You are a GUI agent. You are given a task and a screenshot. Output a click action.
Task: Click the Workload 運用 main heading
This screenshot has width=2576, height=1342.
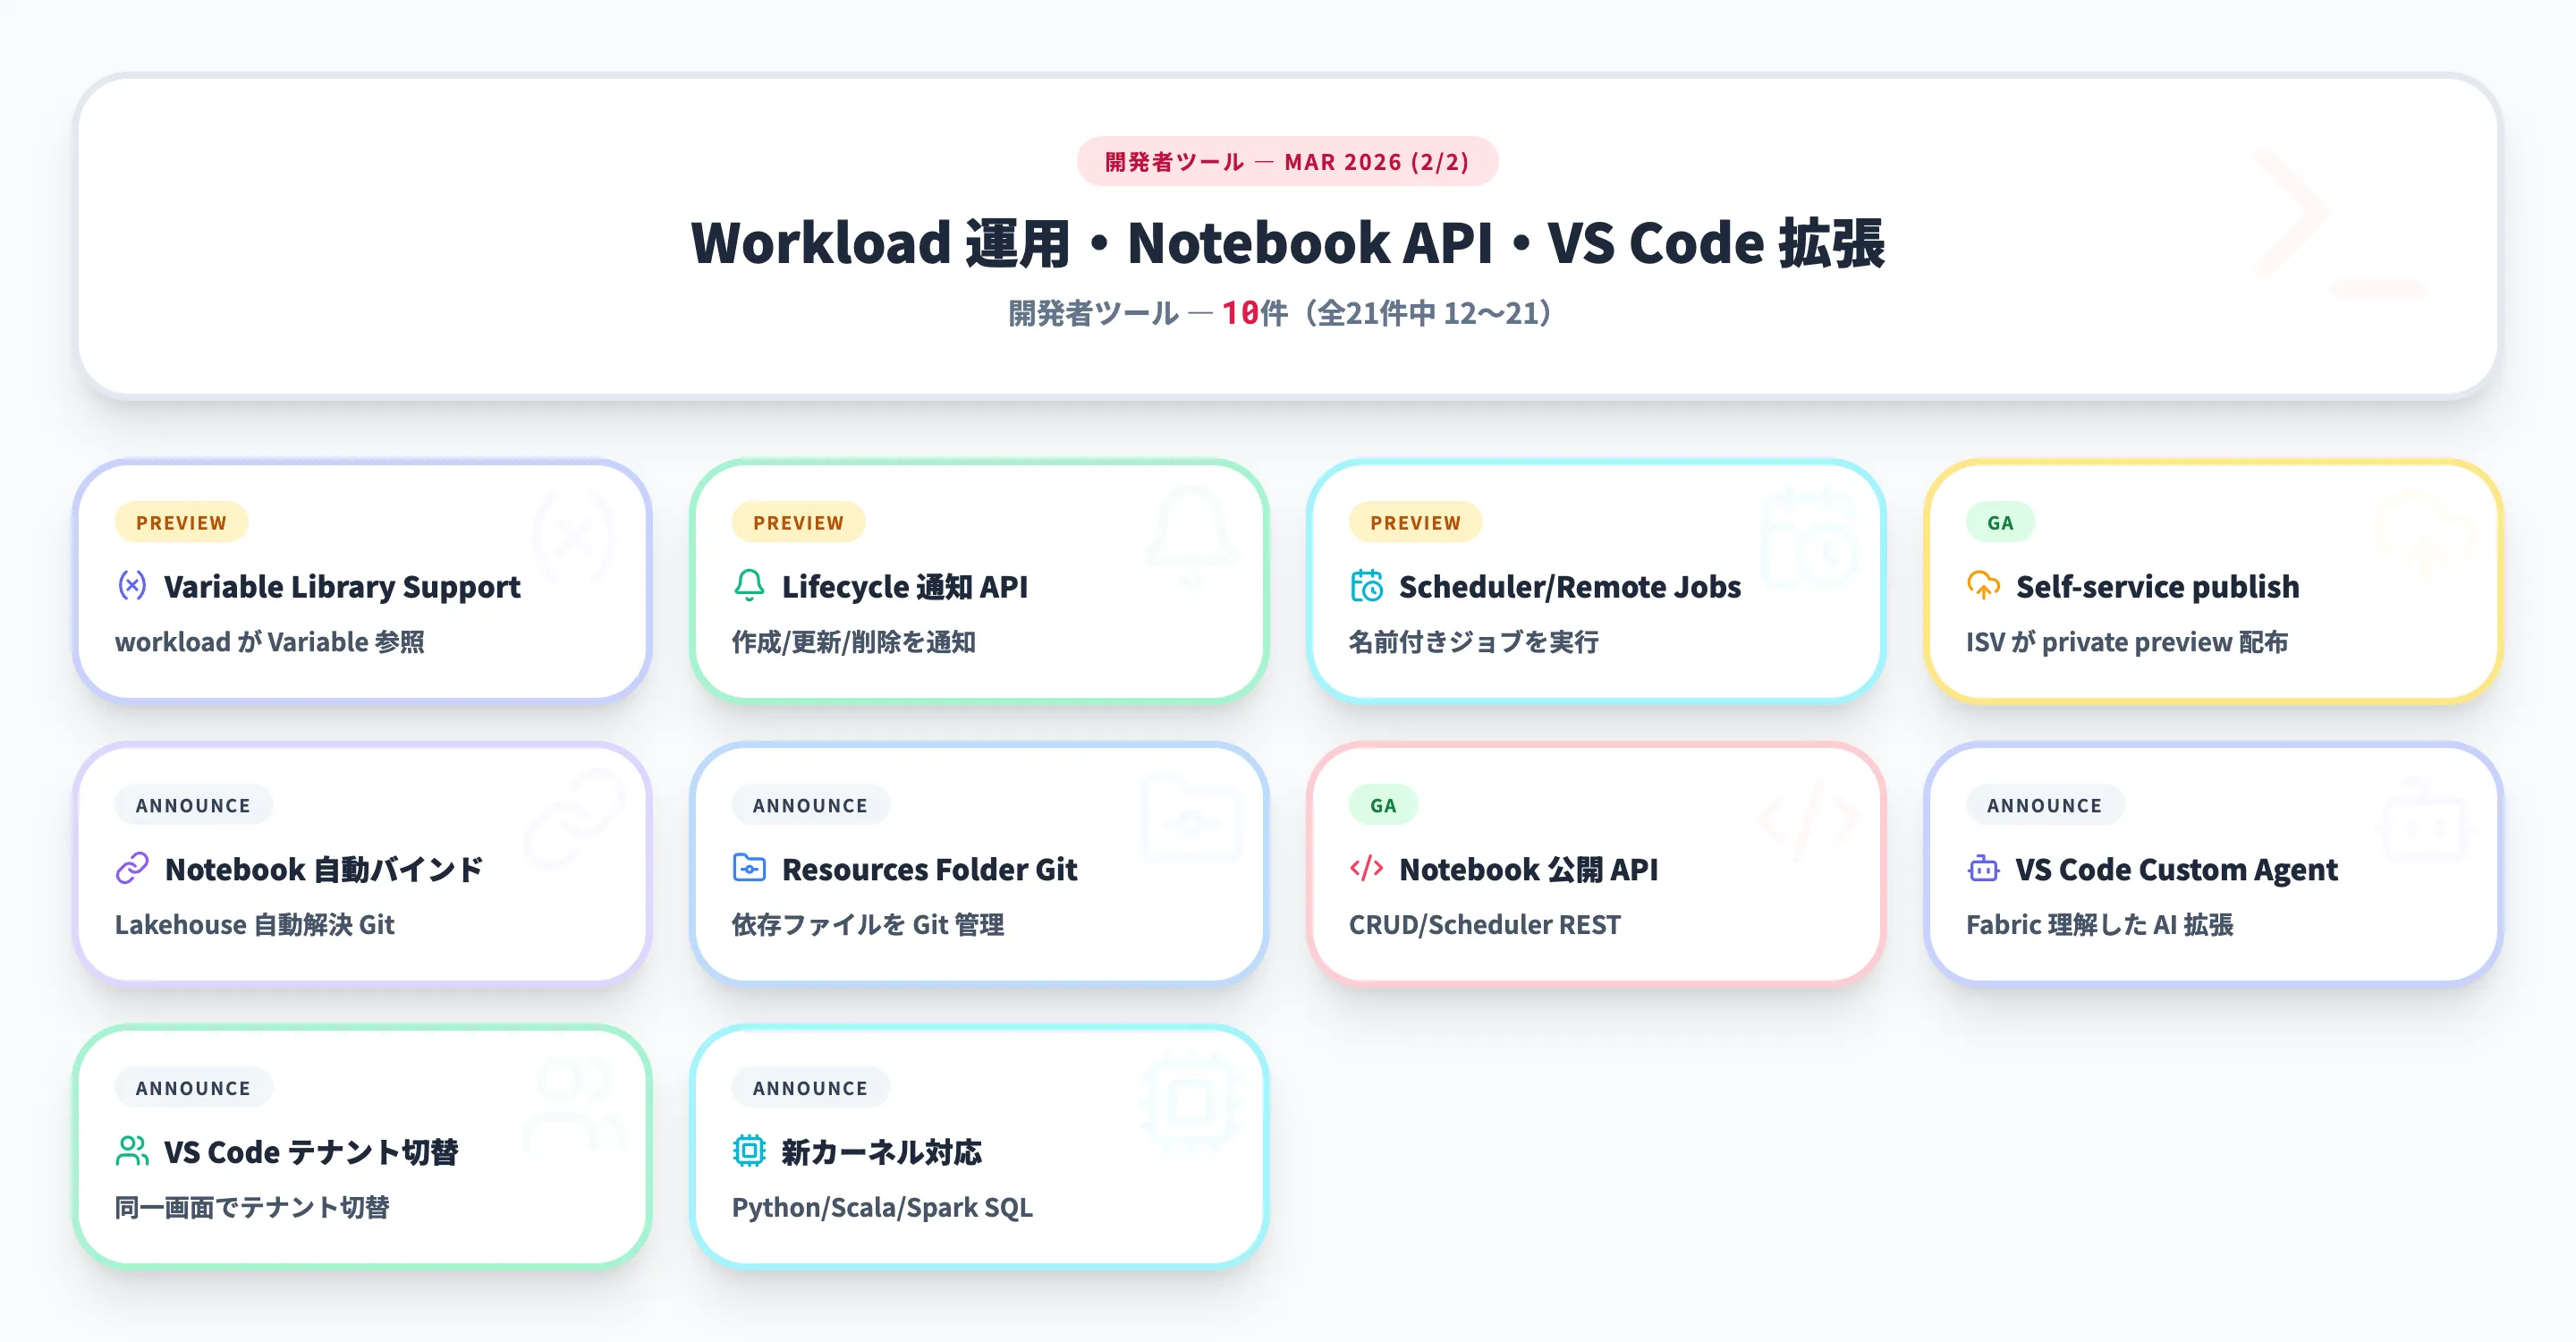click(x=1287, y=243)
